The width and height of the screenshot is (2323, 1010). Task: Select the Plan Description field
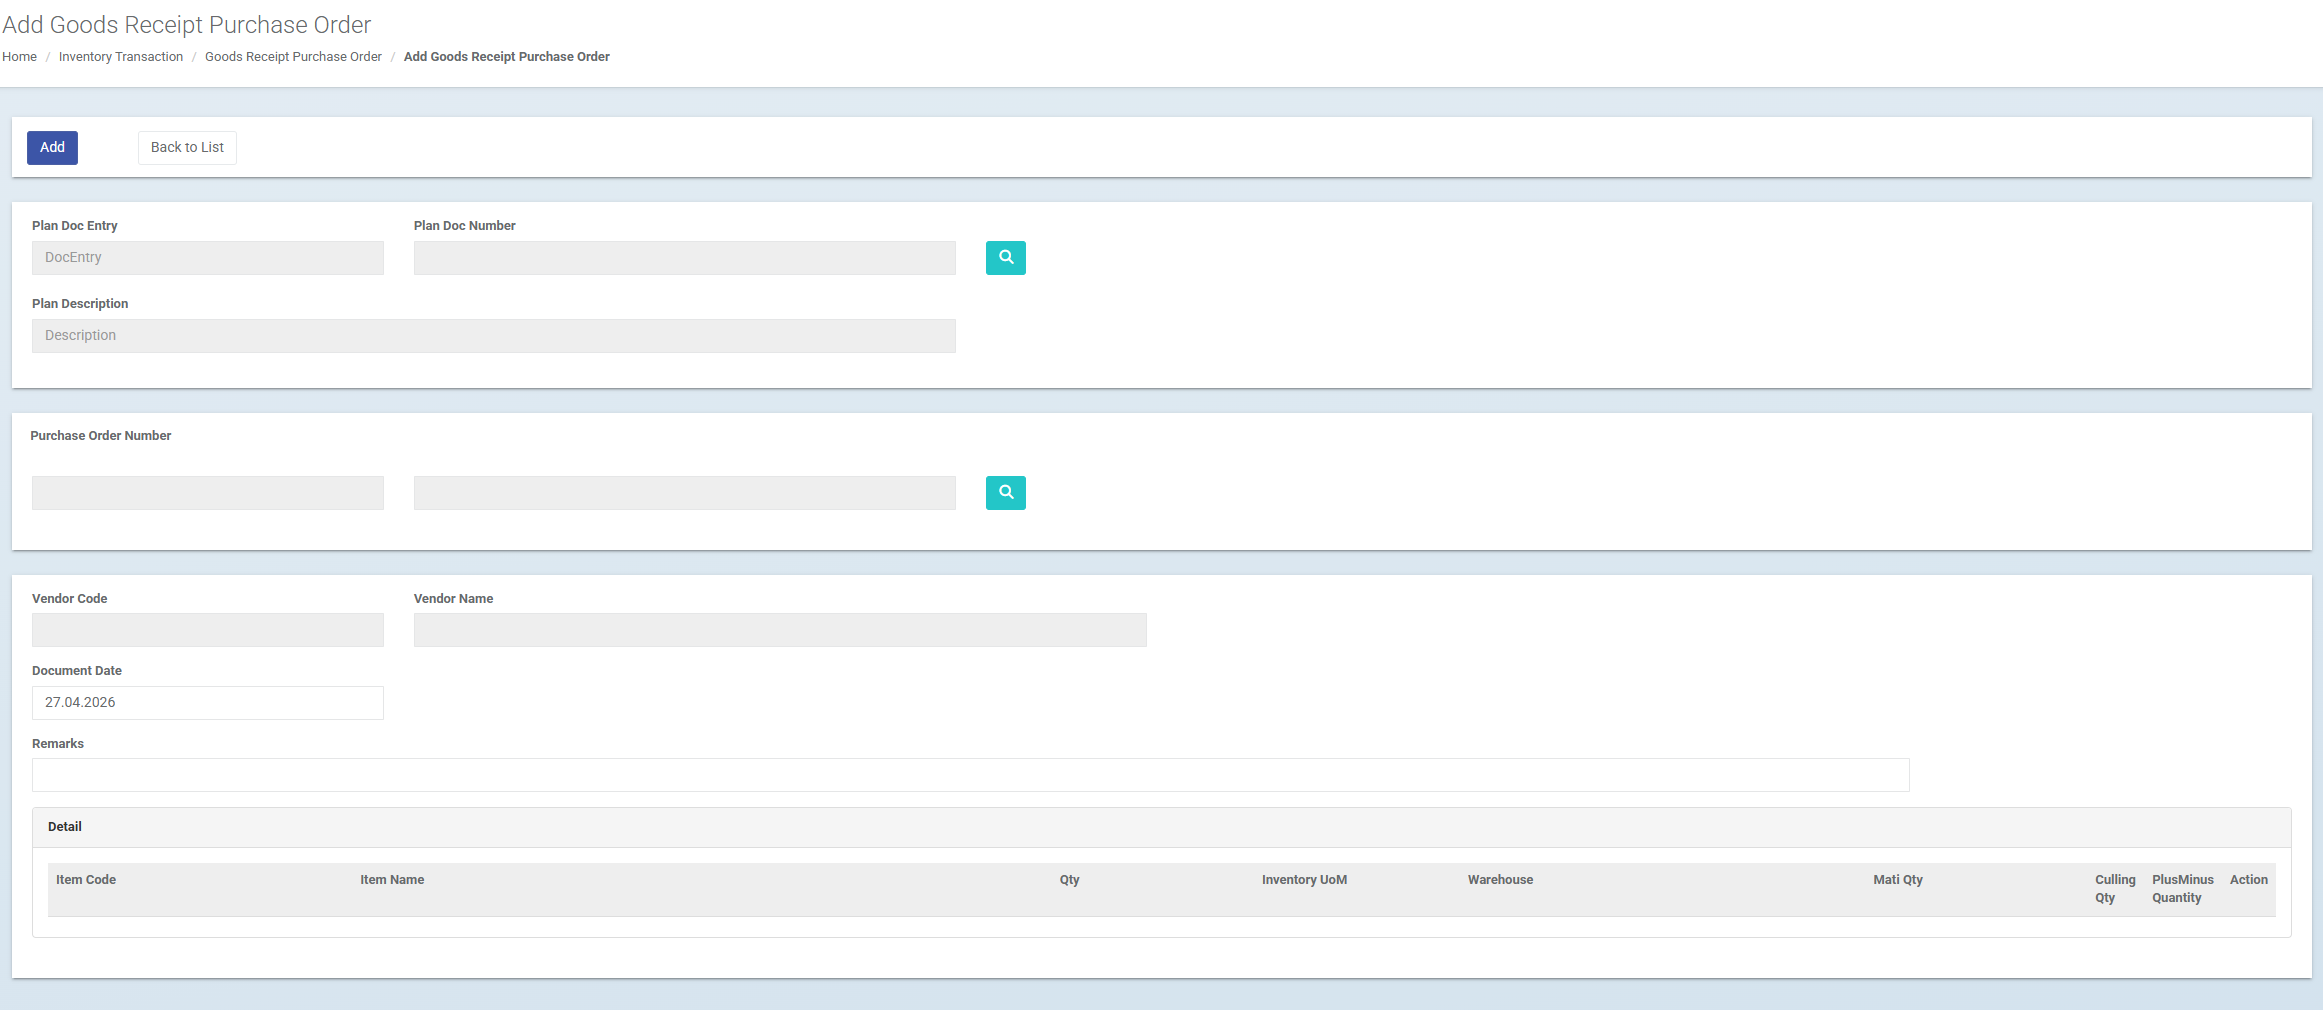coord(493,336)
